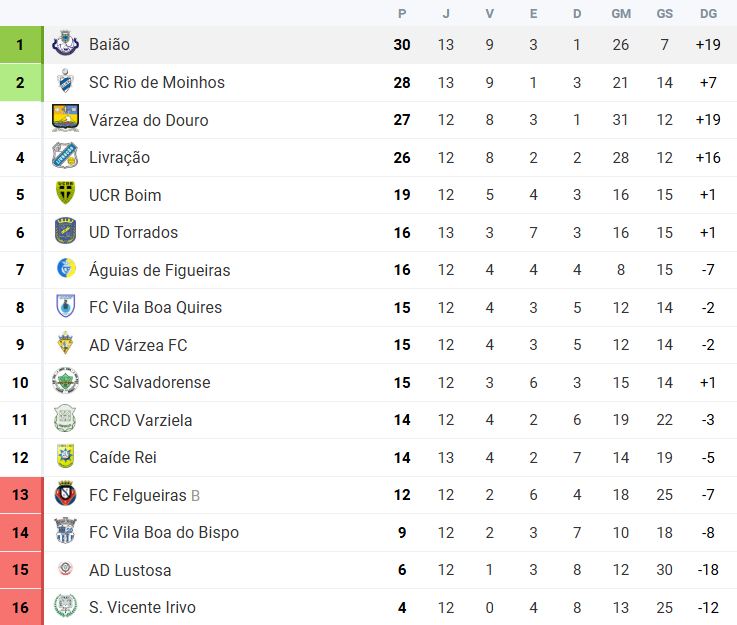Click the DG goal difference column header
Viewport: 737px width, 625px height.
(708, 13)
